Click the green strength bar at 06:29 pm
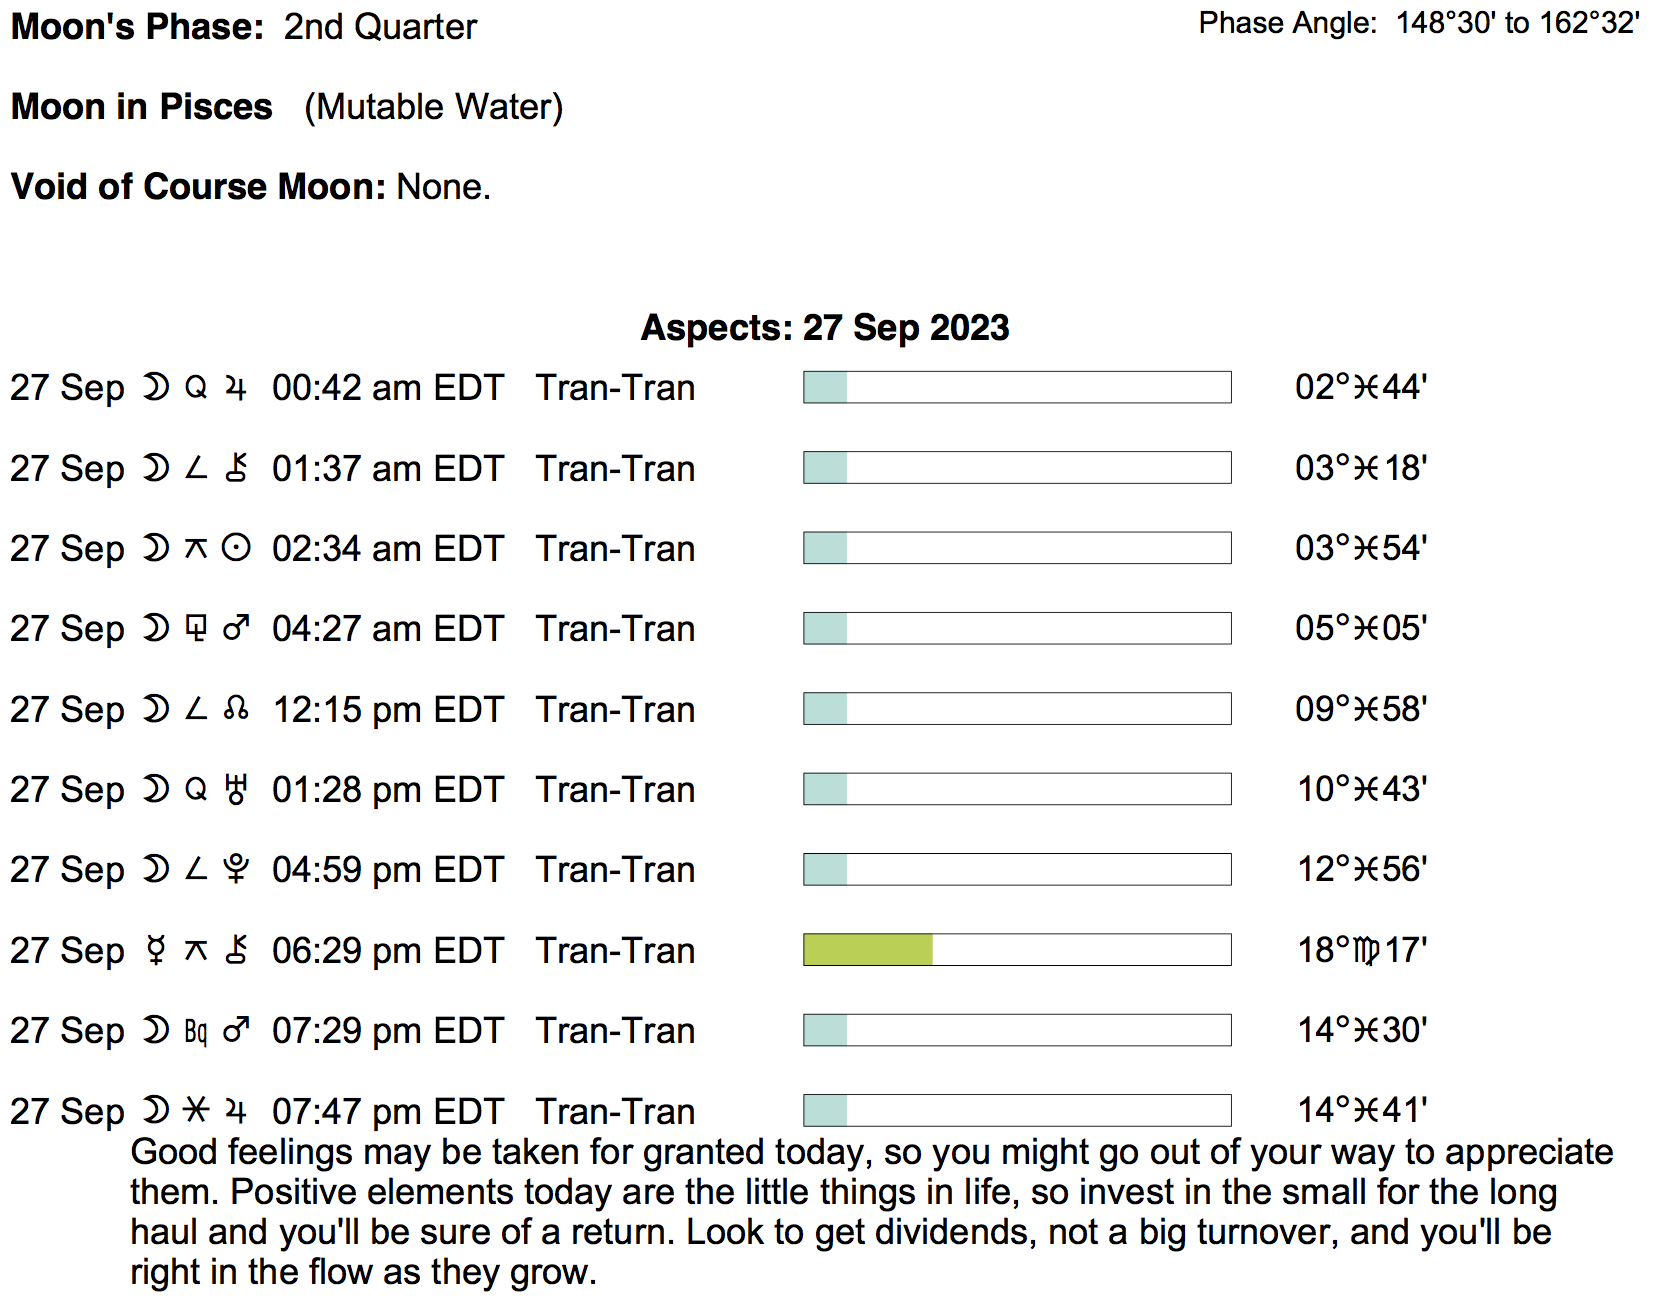This screenshot has height=1306, width=1676. point(868,950)
